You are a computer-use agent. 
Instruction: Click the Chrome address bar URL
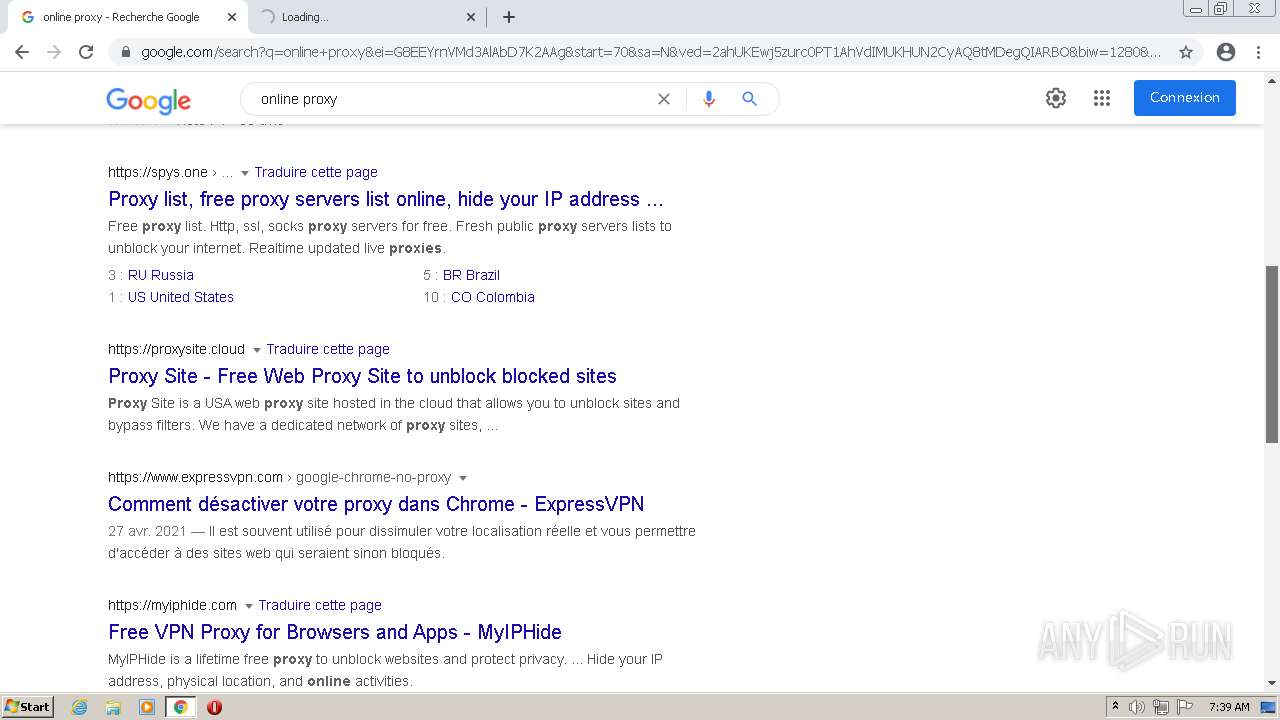(x=650, y=52)
